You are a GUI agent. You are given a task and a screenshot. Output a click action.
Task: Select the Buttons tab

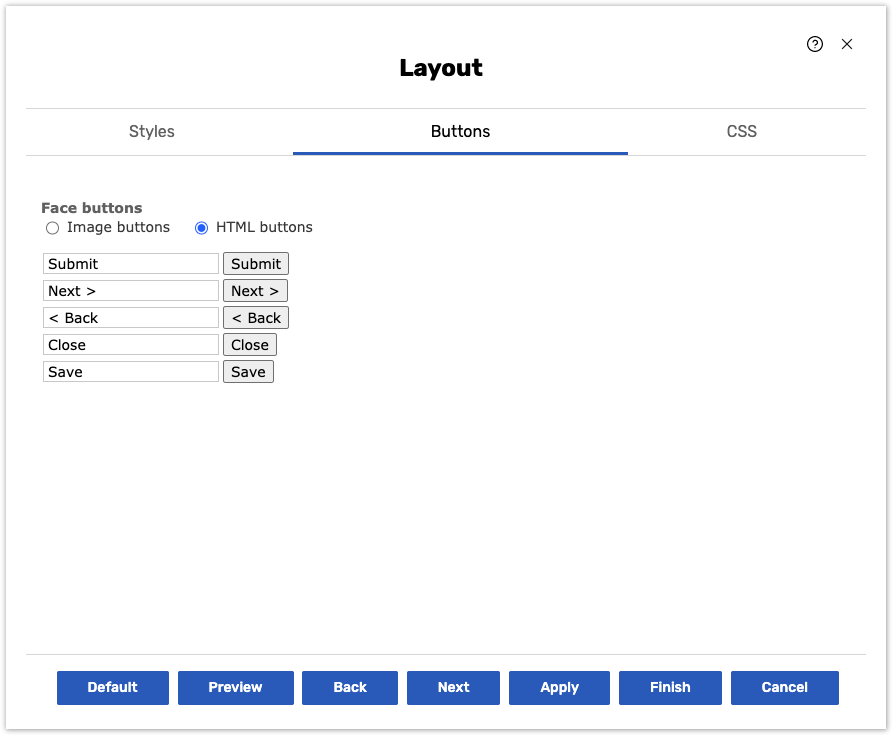(x=460, y=131)
